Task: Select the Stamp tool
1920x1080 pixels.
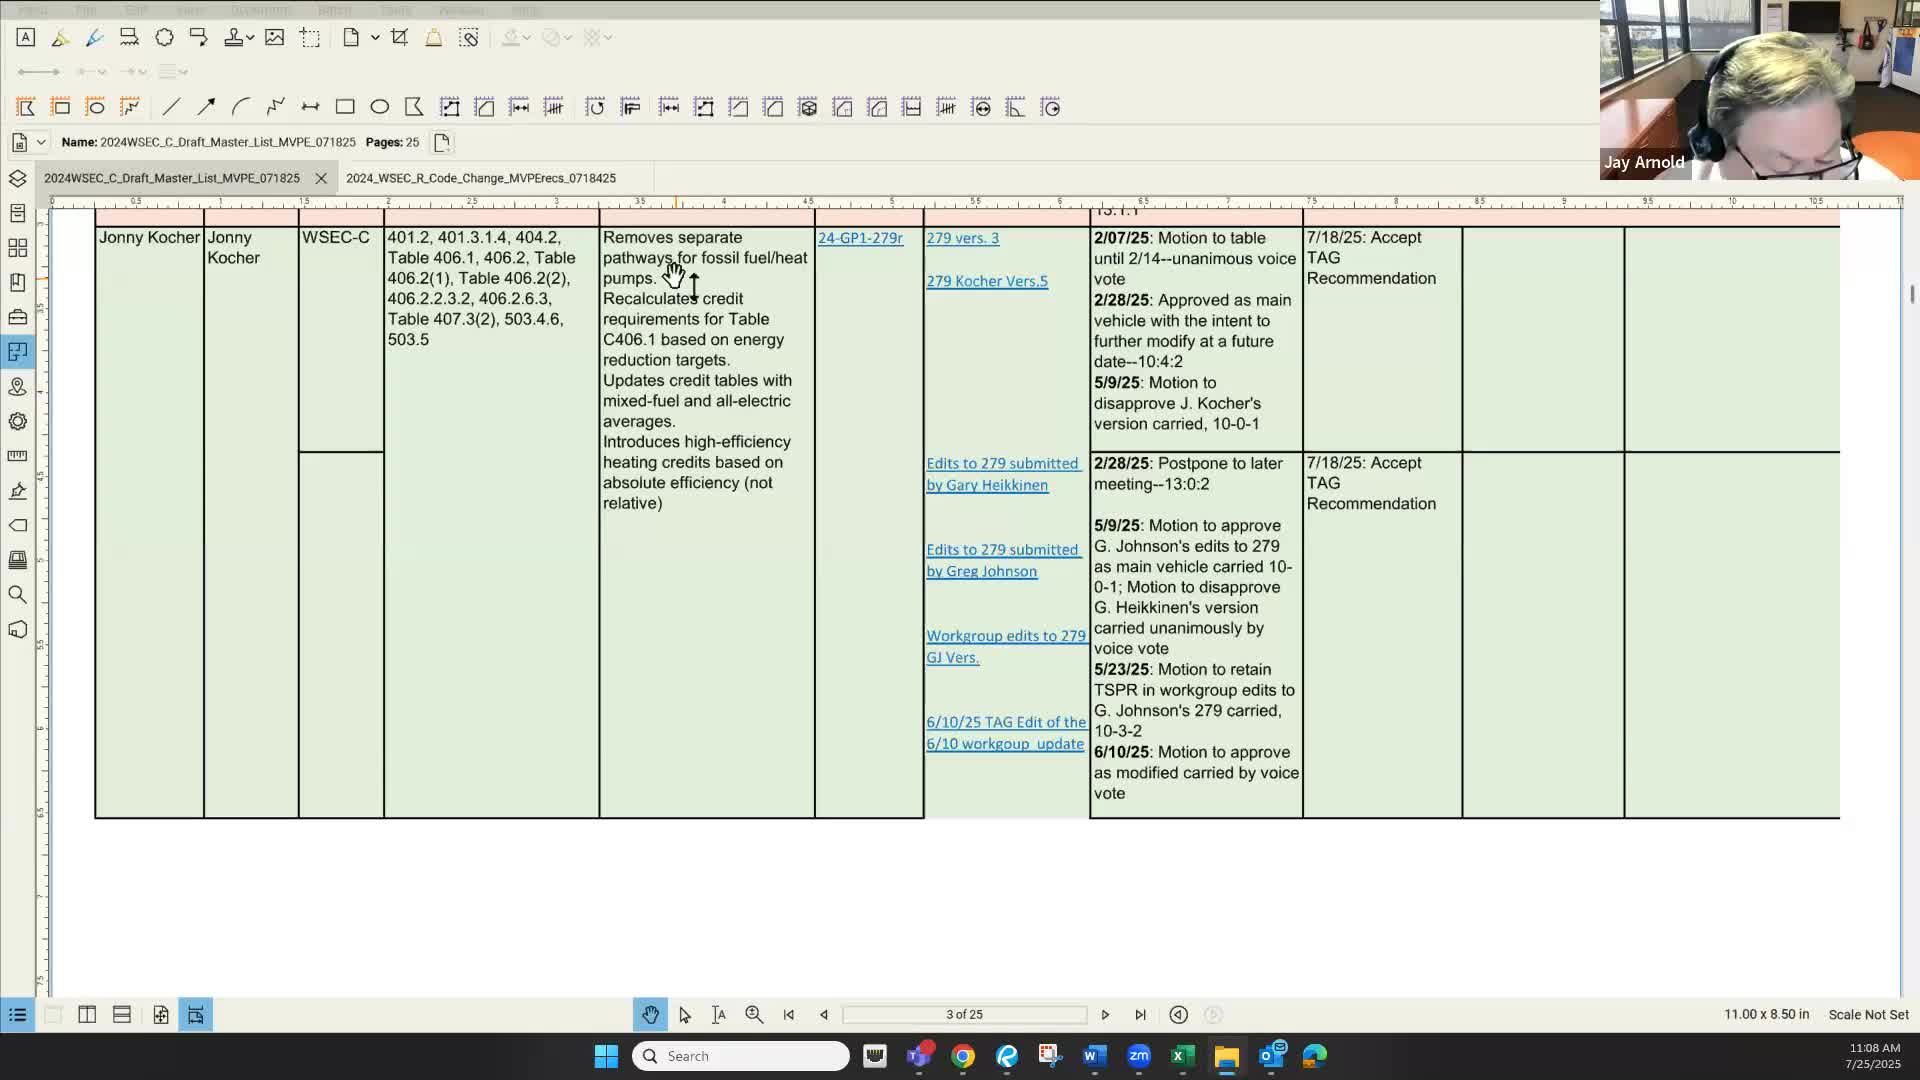Action: [233, 38]
